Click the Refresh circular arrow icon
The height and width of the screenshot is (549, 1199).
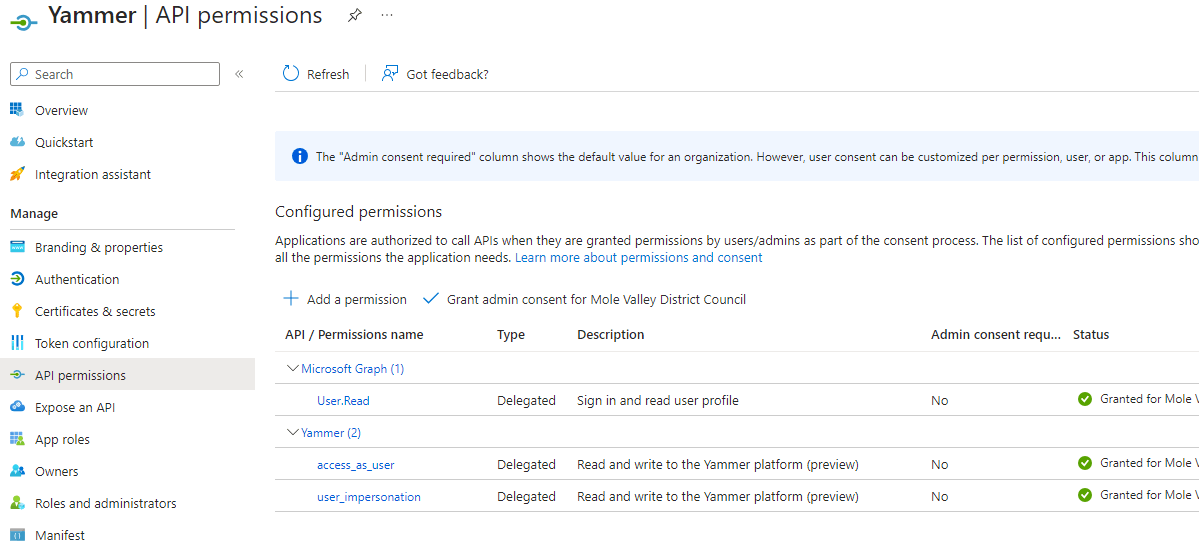291,73
